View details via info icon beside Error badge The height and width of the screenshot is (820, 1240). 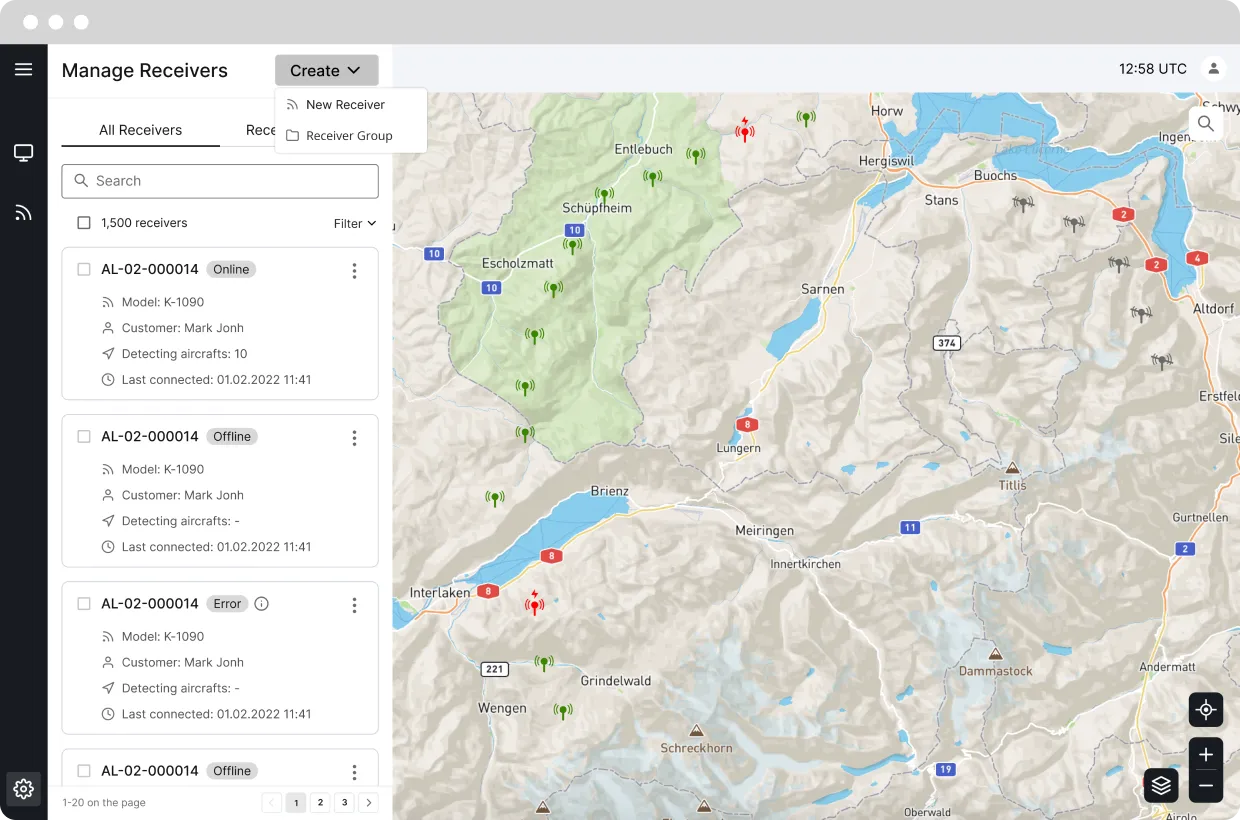(x=261, y=603)
